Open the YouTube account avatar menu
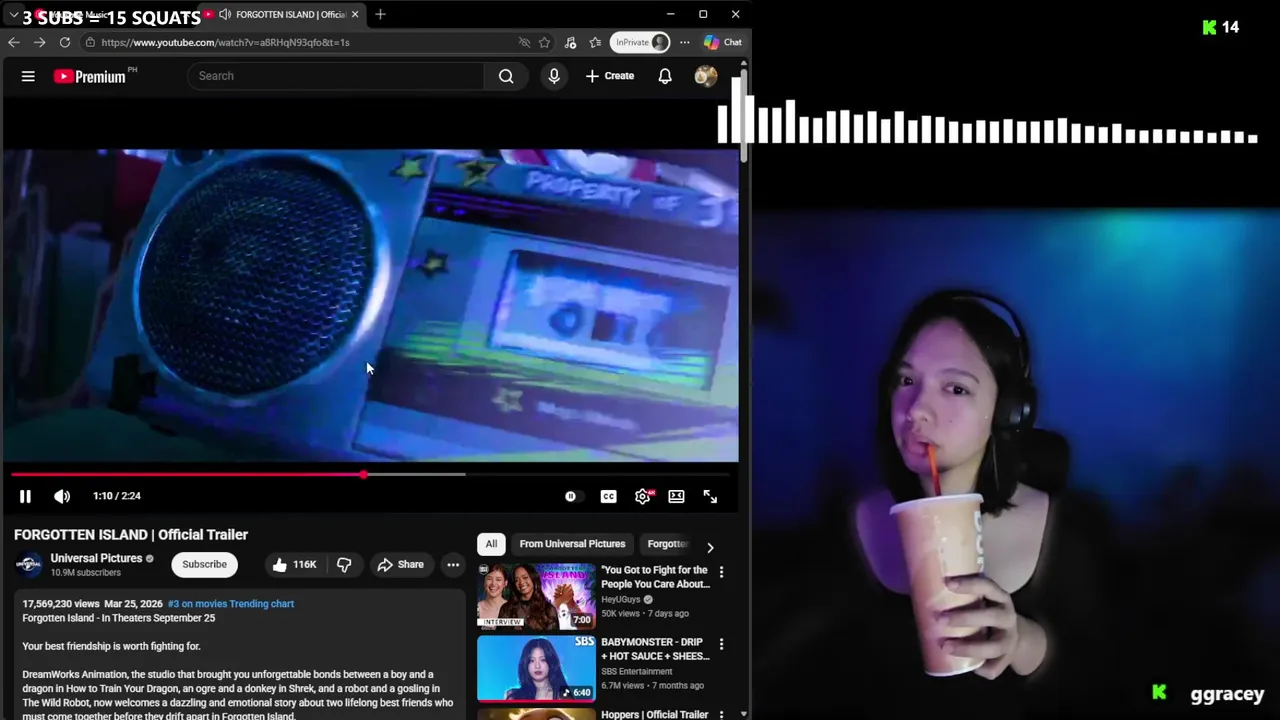This screenshot has width=1280, height=720. click(x=706, y=76)
